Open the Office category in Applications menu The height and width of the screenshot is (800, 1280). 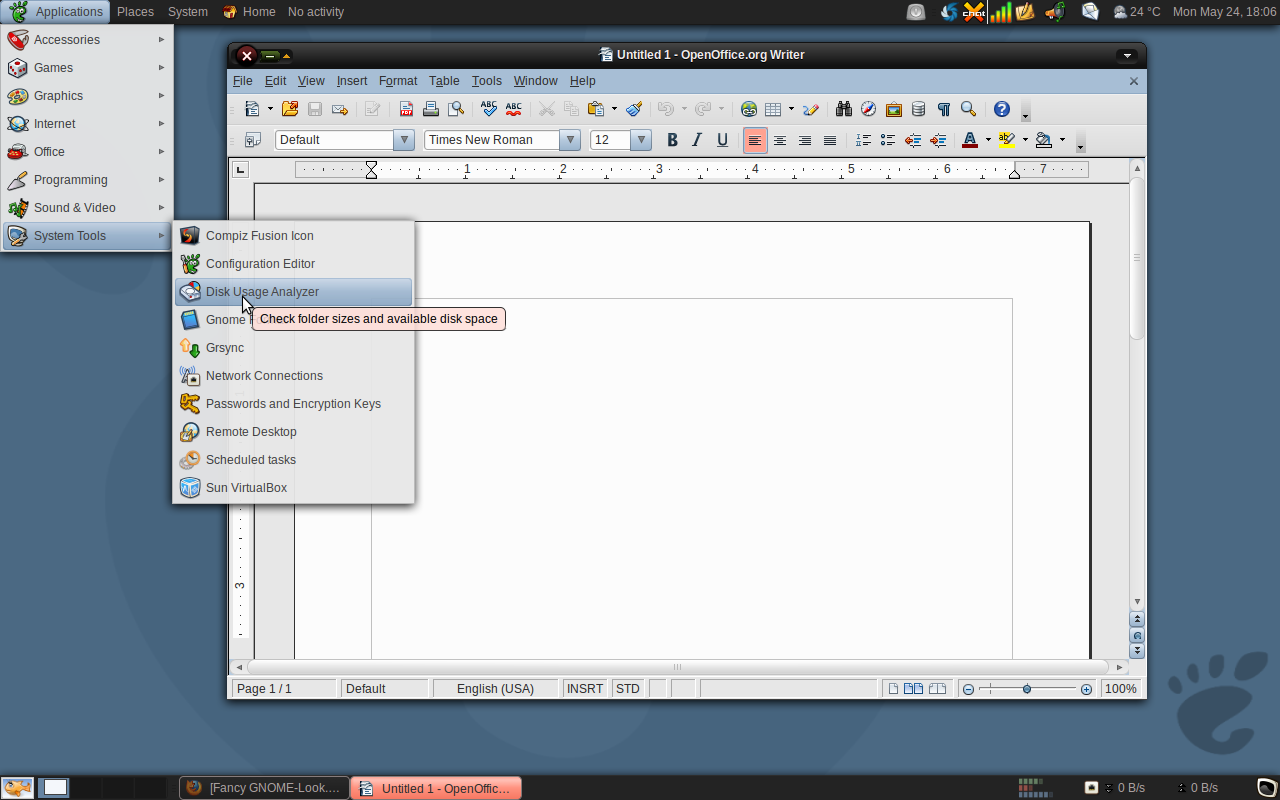pyautogui.click(x=87, y=152)
